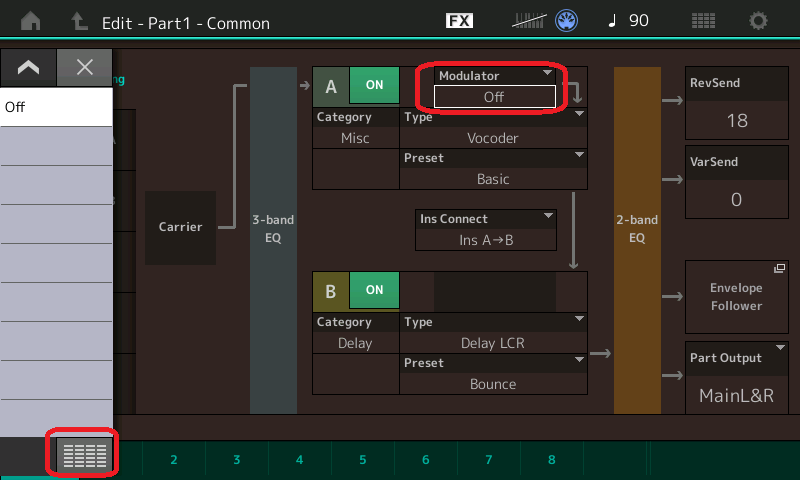Click the exit/up arrow icon
The height and width of the screenshot is (480, 800).
pos(79,21)
